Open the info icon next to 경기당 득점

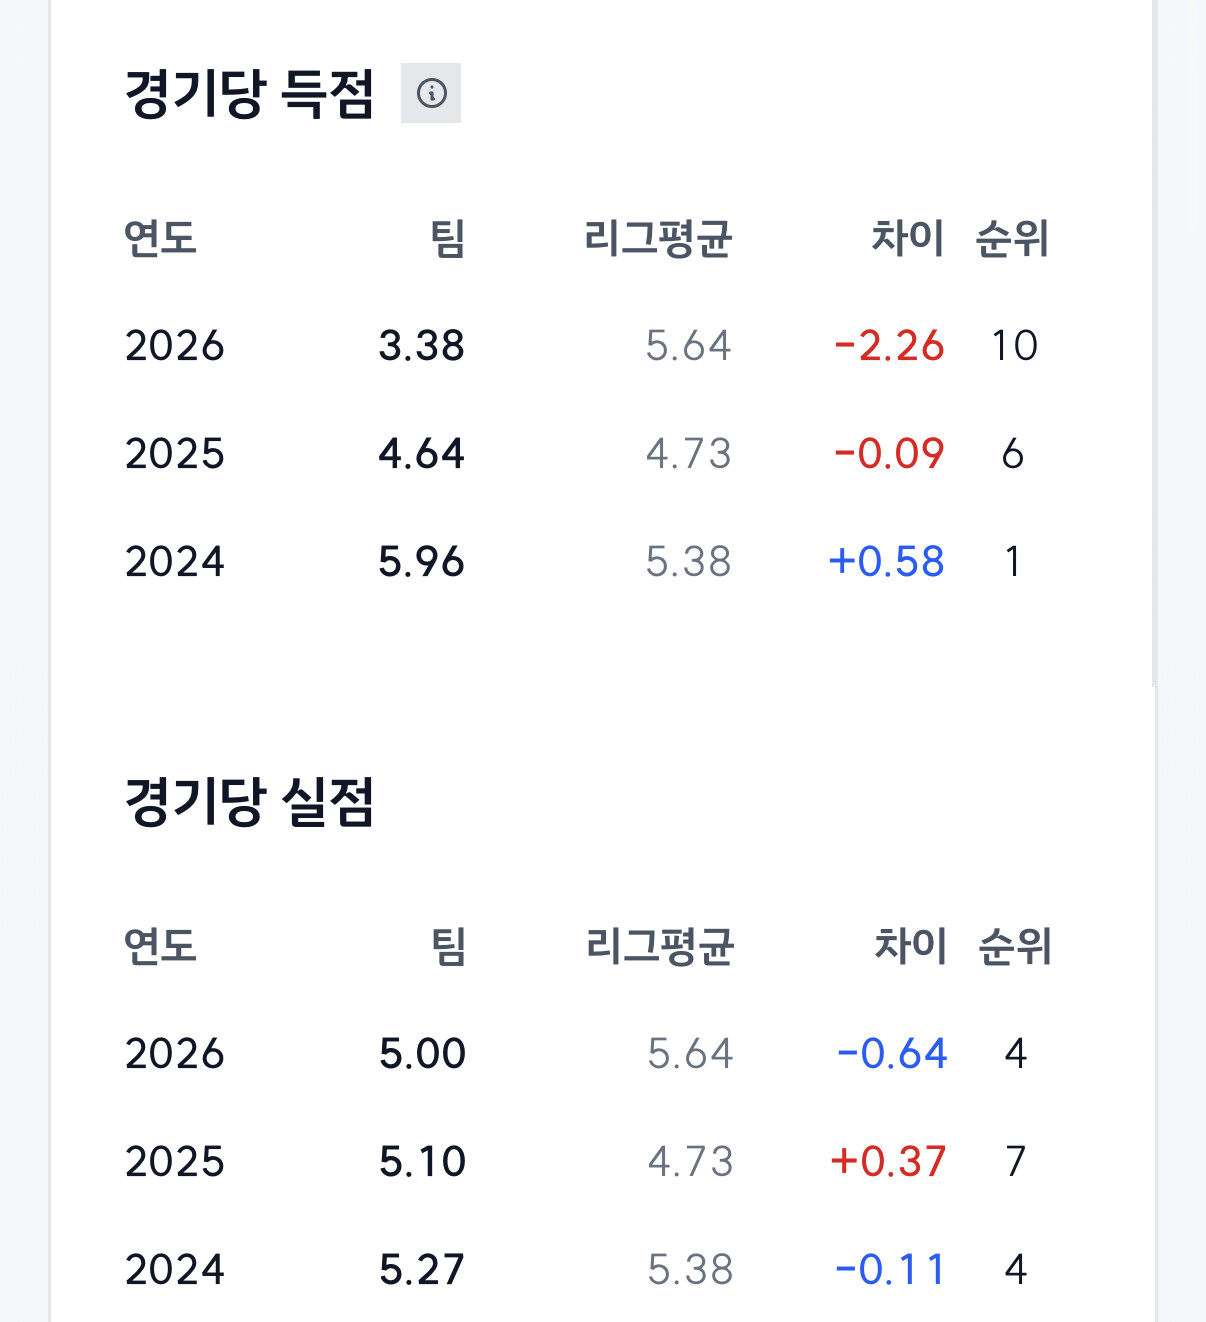coord(431,93)
